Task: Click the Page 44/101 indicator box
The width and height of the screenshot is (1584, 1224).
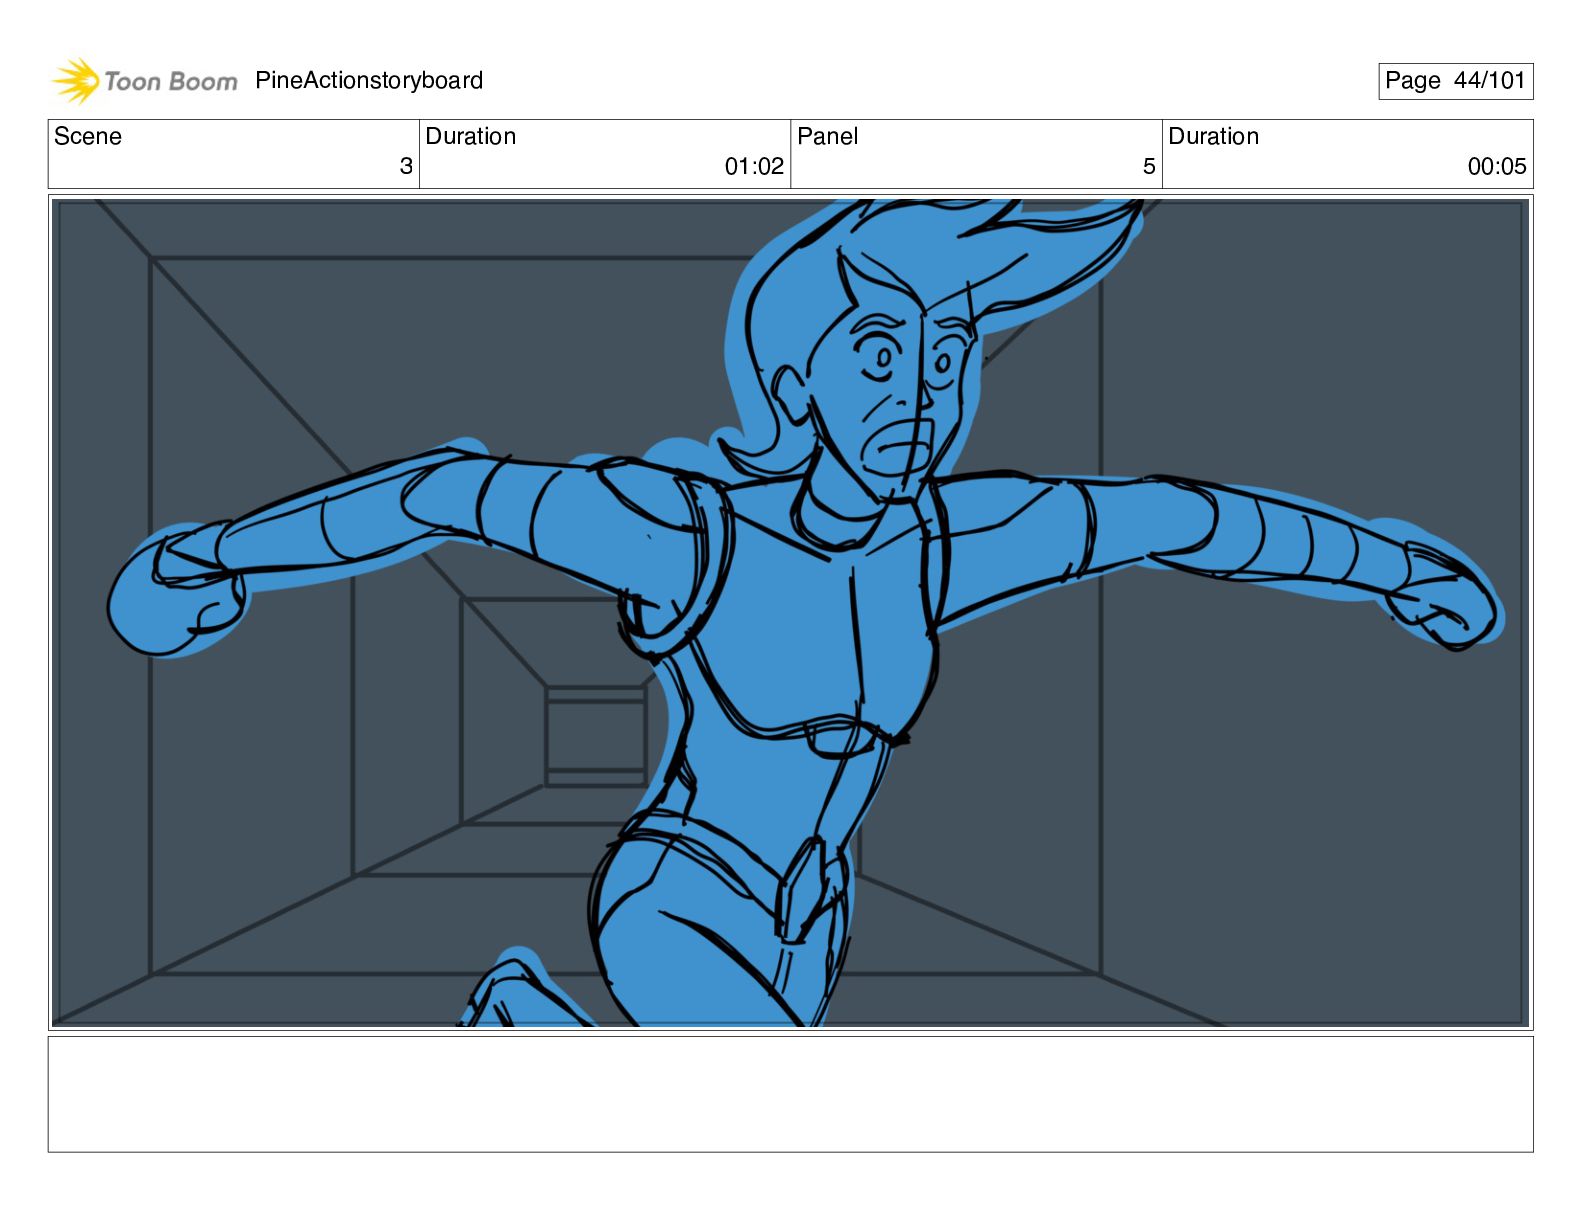Action: point(1454,81)
